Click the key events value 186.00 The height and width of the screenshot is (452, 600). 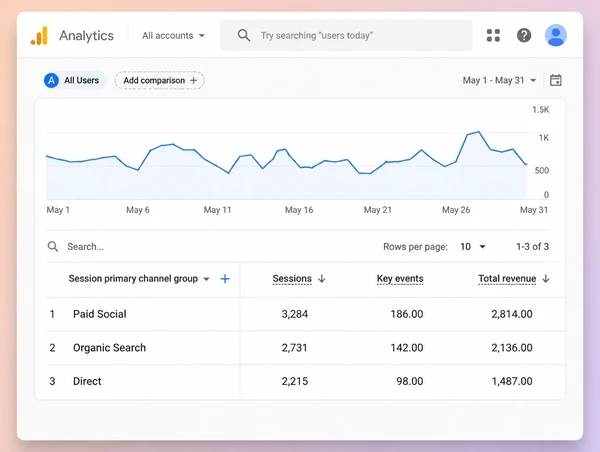point(407,314)
